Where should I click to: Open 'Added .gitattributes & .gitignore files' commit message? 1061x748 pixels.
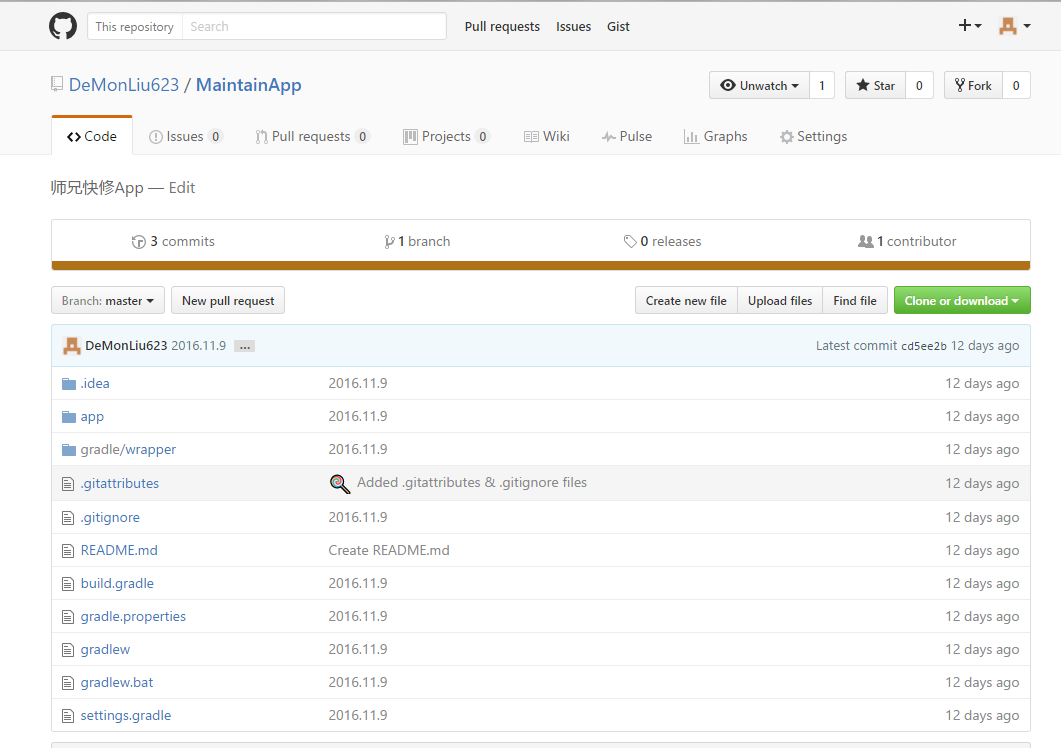(472, 483)
